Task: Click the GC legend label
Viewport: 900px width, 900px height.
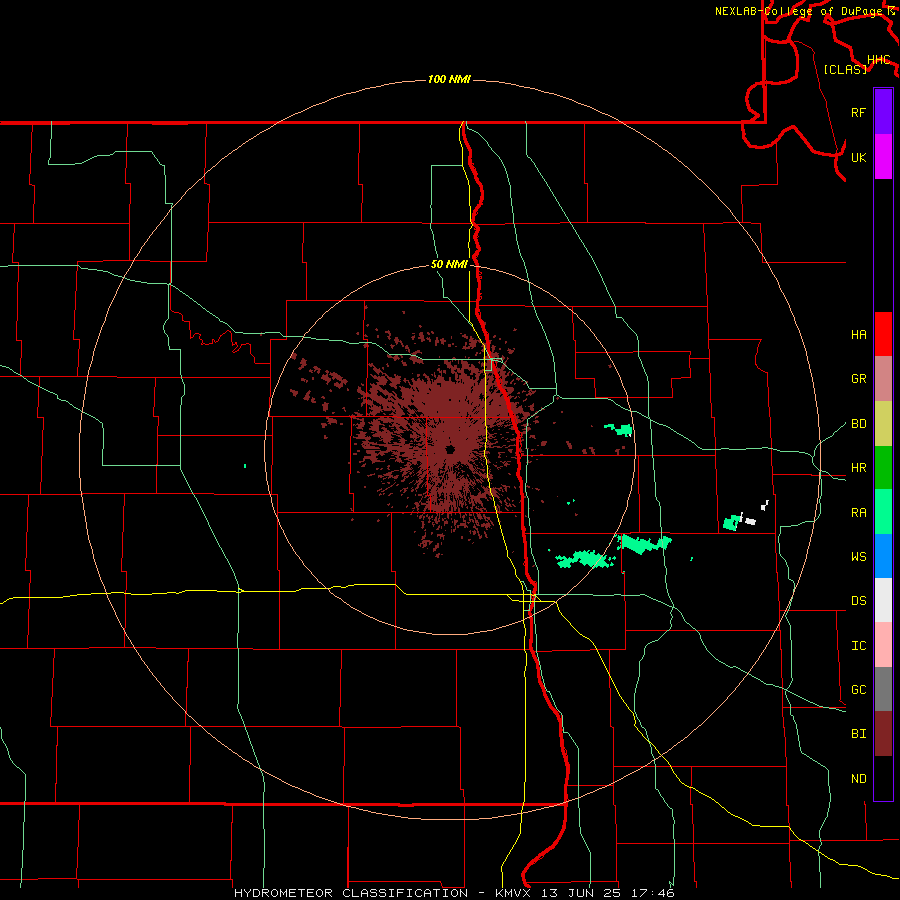Action: [858, 690]
